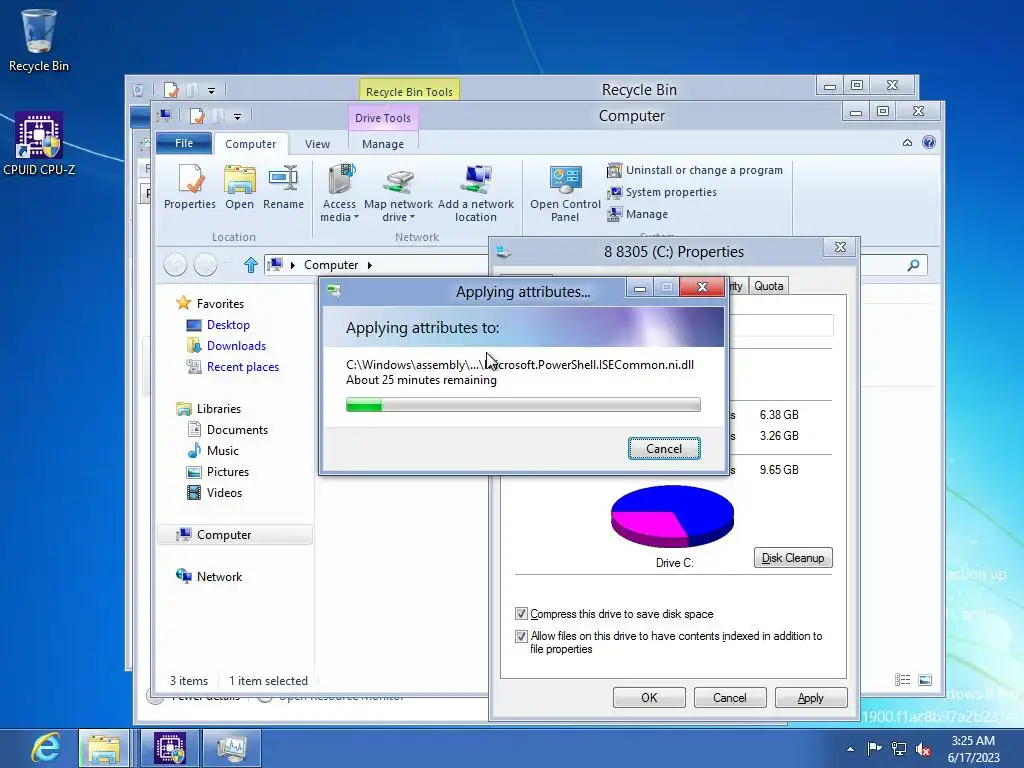The image size is (1024, 768).
Task: Switch to the View ribbon tab
Action: pyautogui.click(x=317, y=144)
